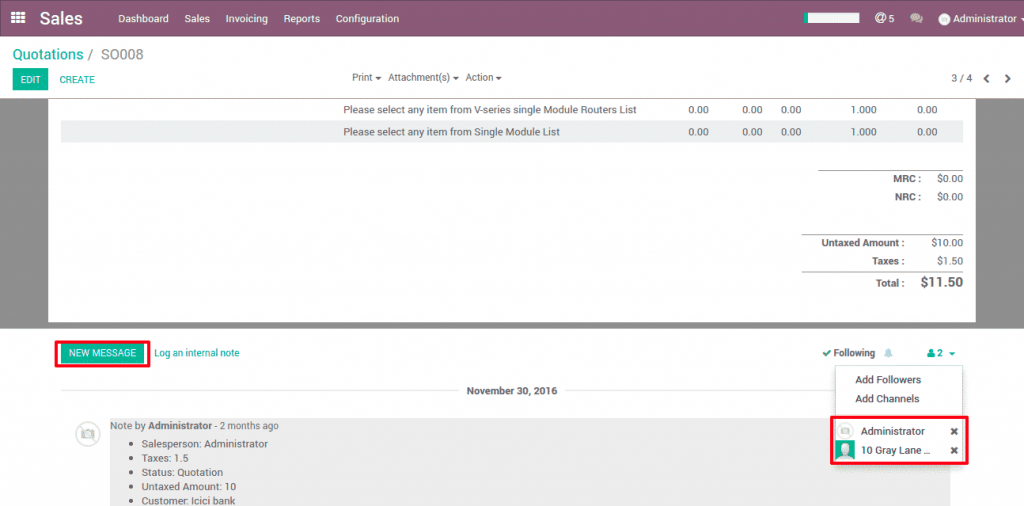The height and width of the screenshot is (506, 1024).
Task: Go to the previous record arrow
Action: point(987,79)
